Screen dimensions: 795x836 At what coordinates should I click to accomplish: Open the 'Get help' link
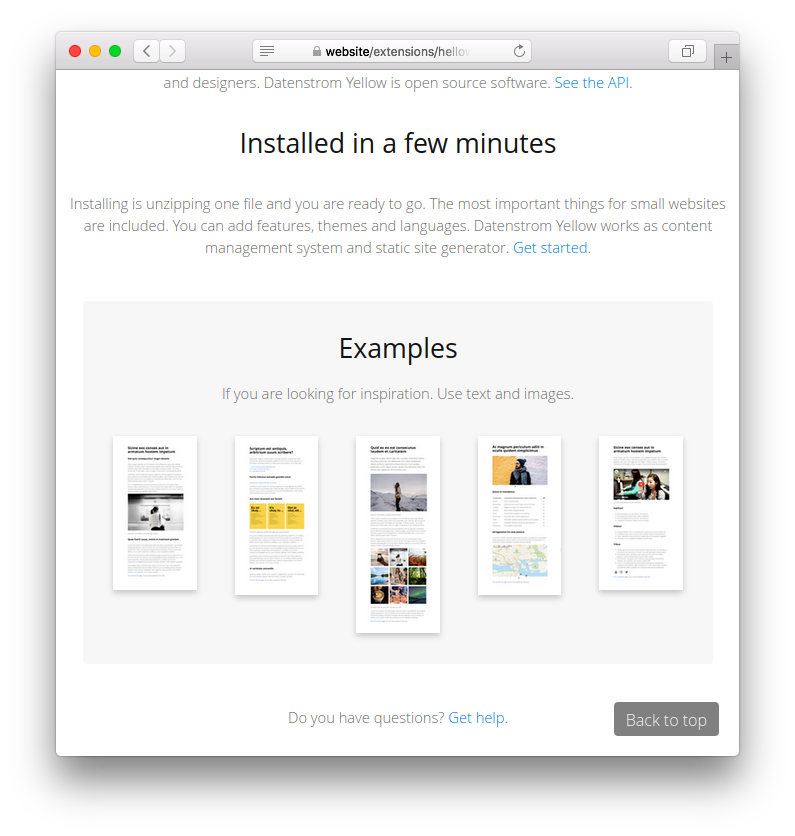[477, 718]
